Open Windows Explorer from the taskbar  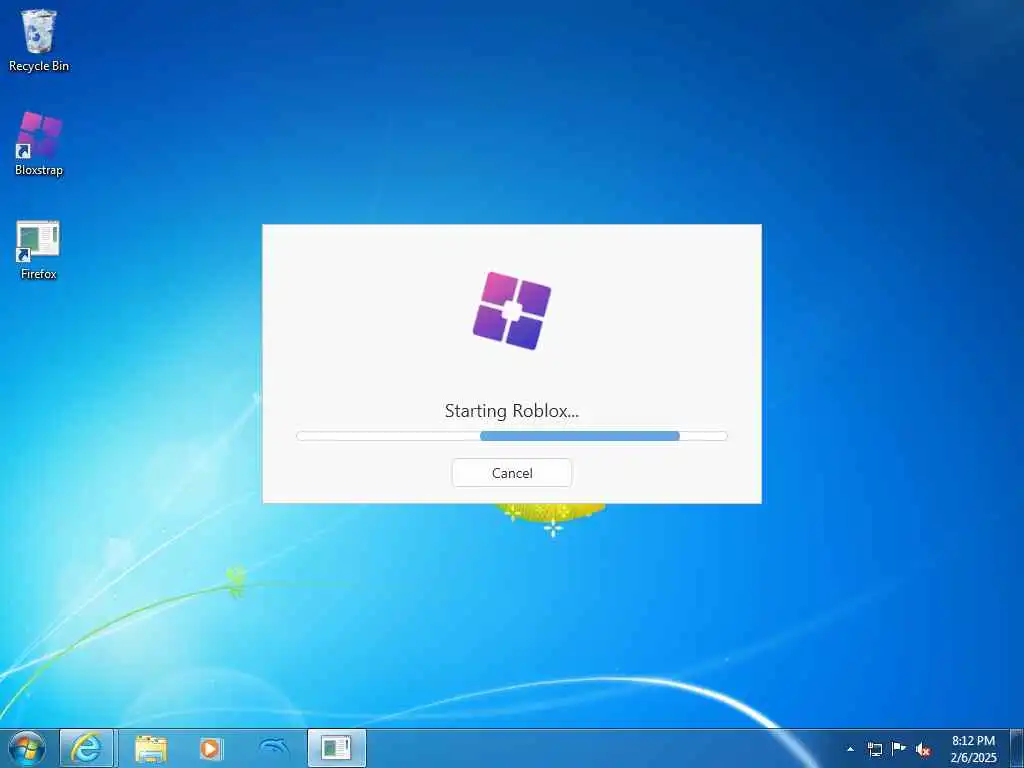click(151, 748)
